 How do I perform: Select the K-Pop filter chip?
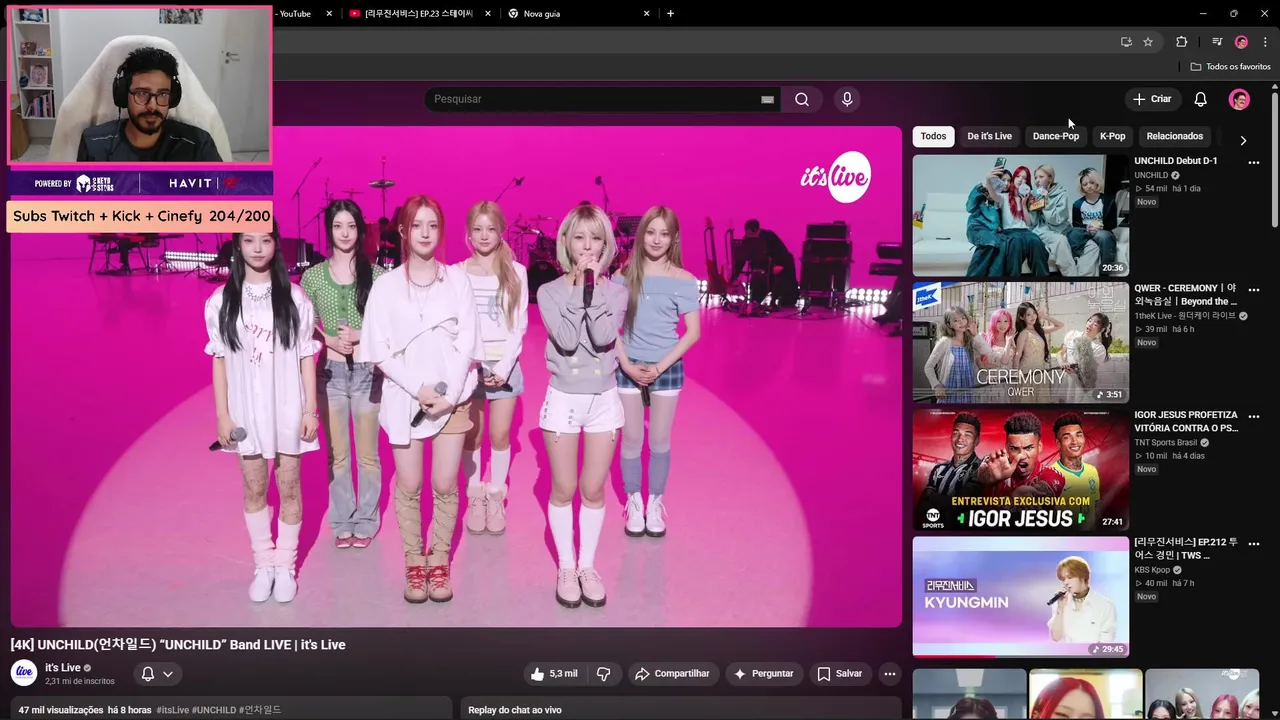point(1112,136)
